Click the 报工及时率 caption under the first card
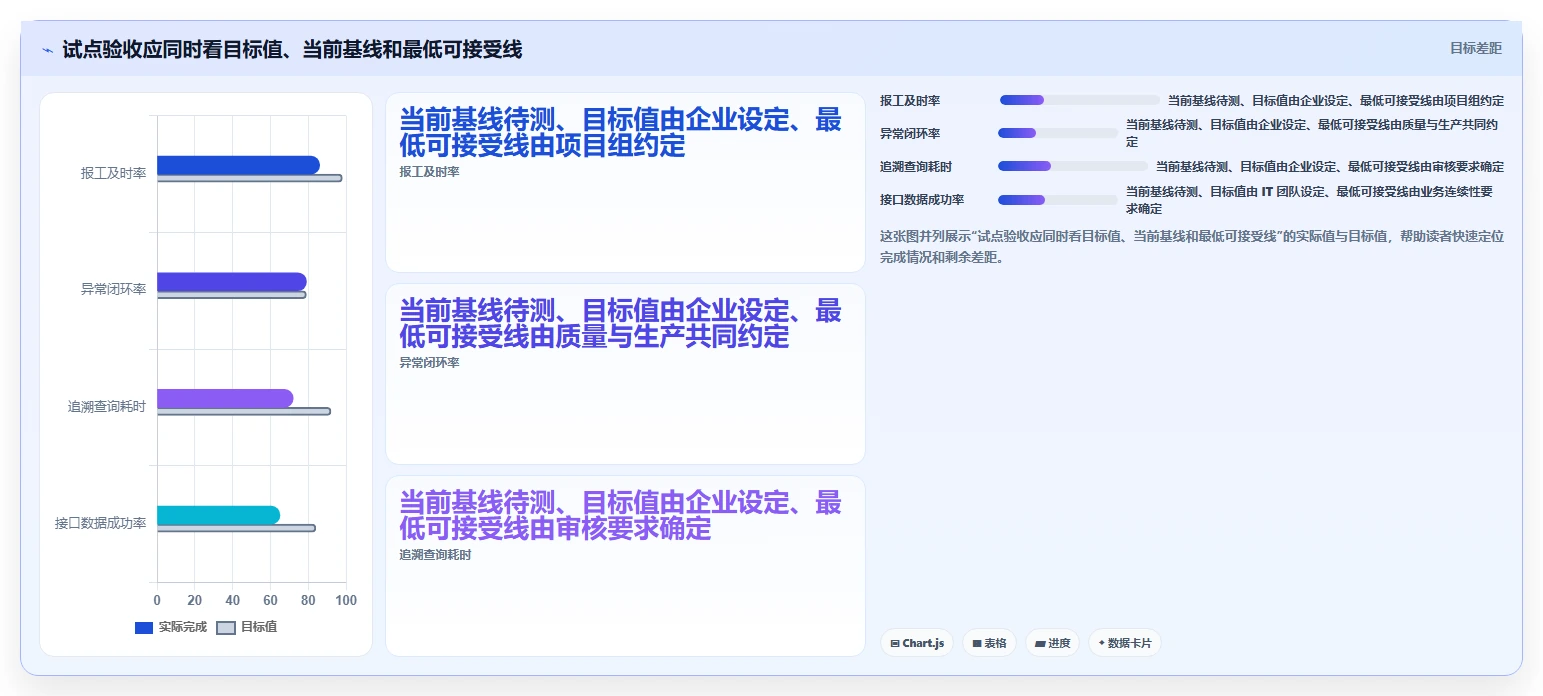Screen dimensions: 1543x696 point(429,172)
